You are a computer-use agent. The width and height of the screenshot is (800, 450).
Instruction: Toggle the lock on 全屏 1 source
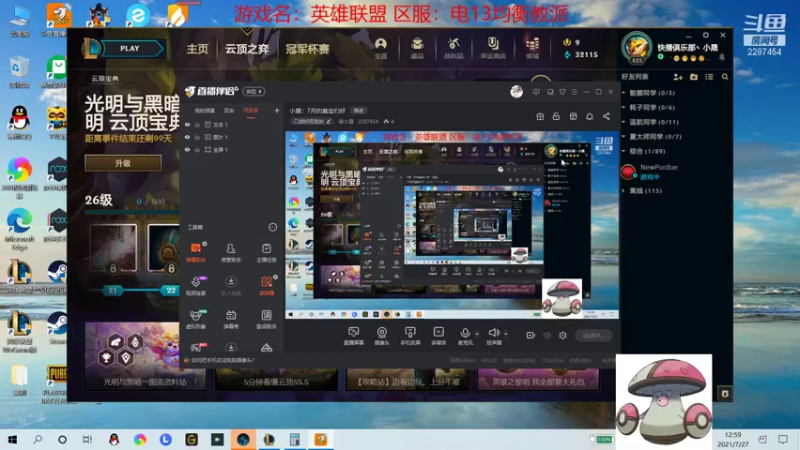tap(197, 149)
